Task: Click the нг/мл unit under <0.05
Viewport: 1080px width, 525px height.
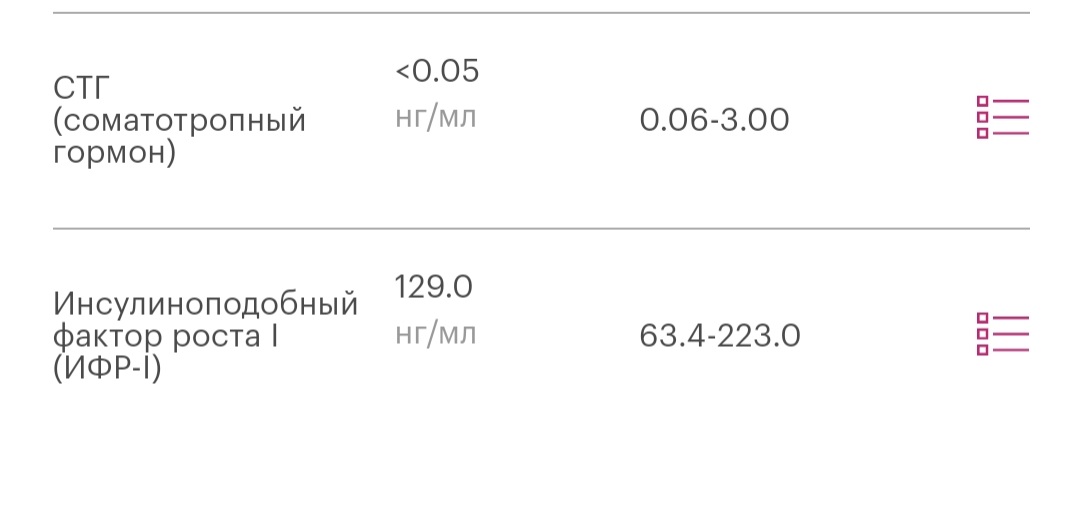Action: [436, 118]
